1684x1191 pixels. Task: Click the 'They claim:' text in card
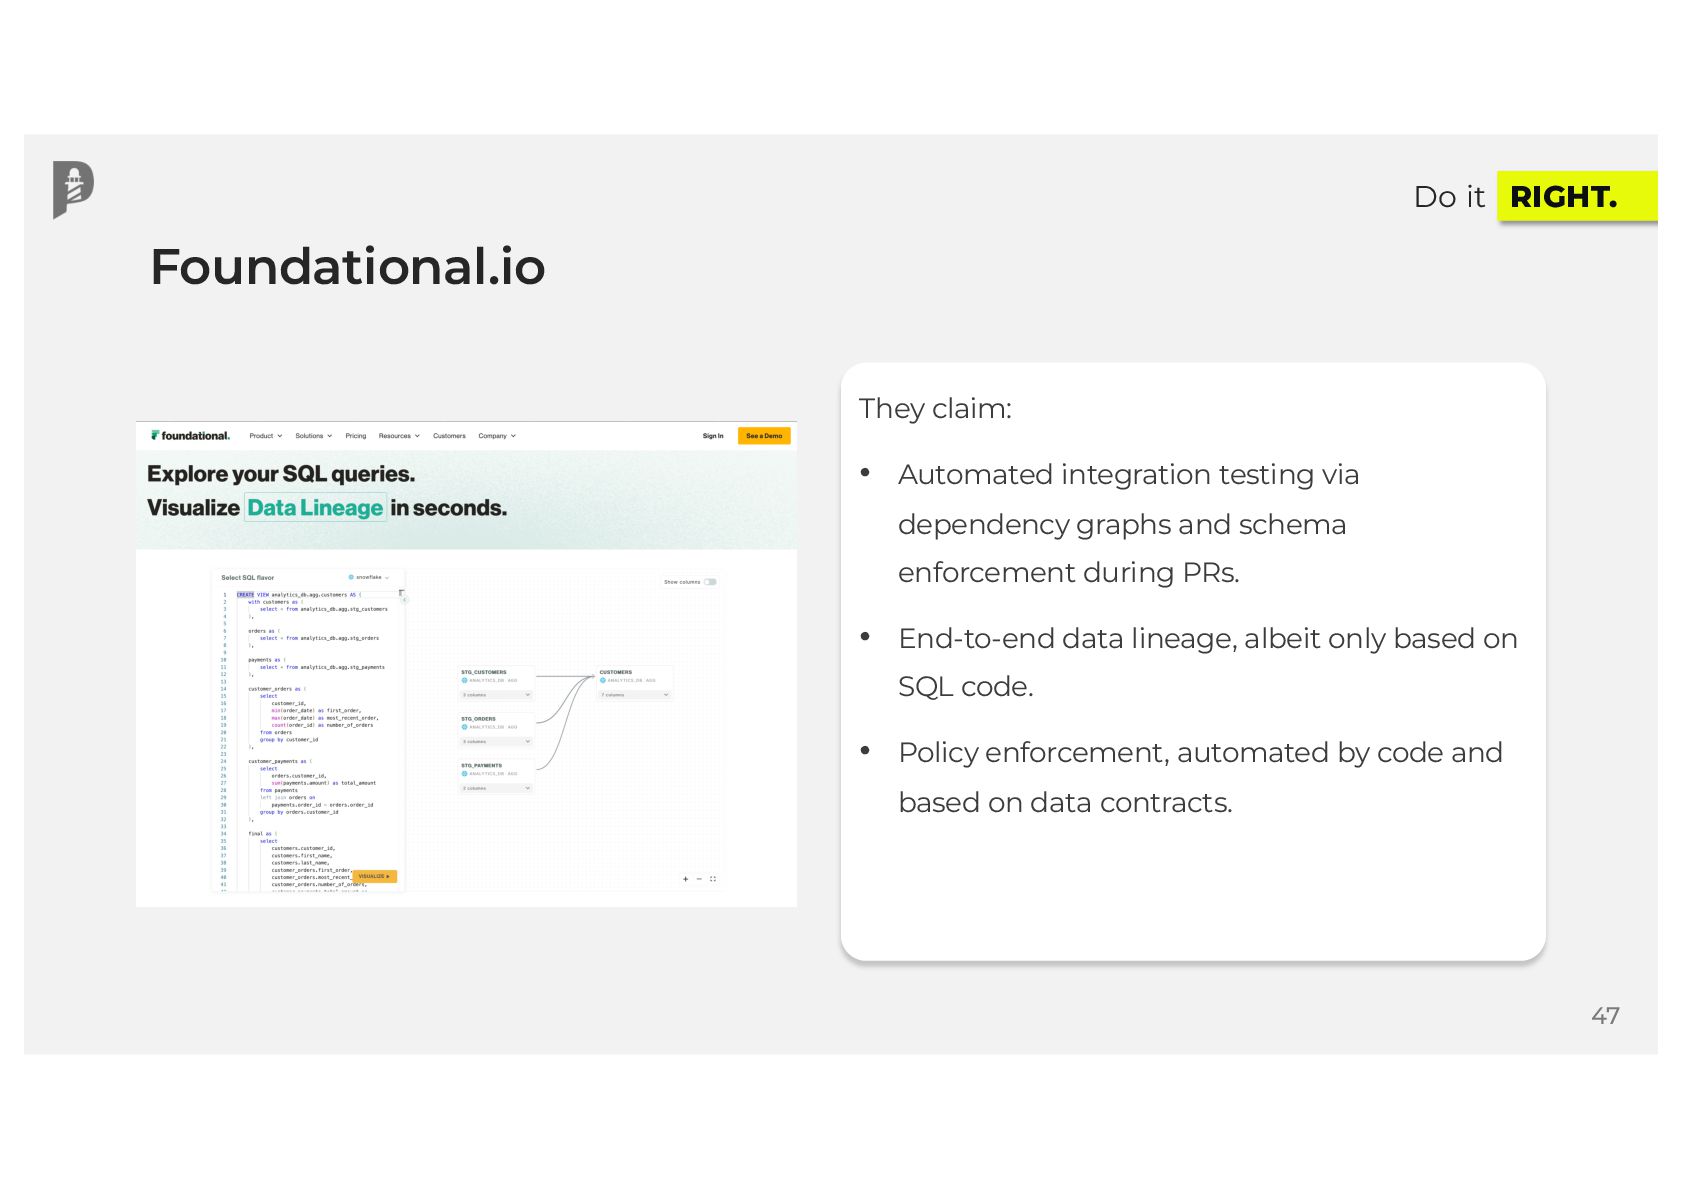pos(935,408)
